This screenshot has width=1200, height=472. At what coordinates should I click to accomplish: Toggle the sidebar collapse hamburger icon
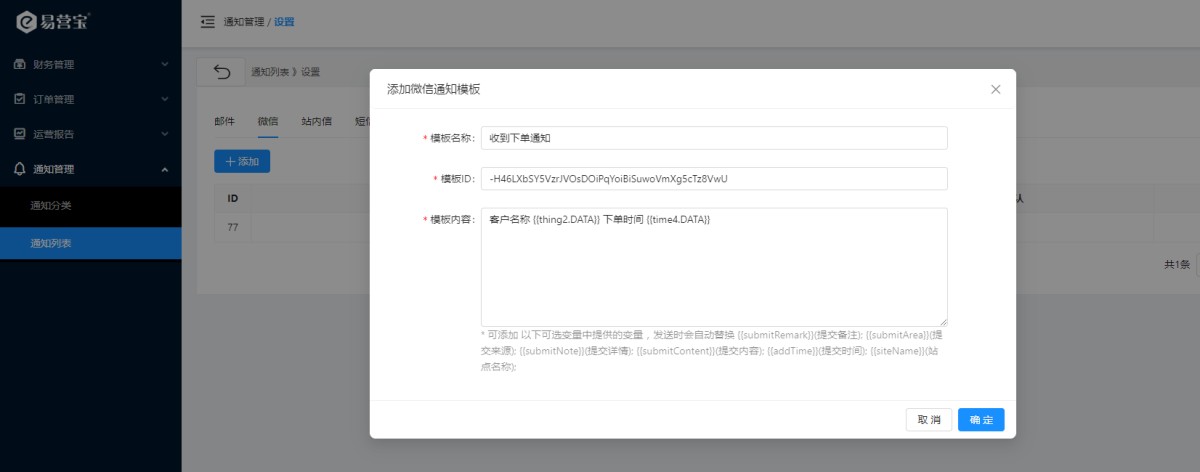coord(208,22)
